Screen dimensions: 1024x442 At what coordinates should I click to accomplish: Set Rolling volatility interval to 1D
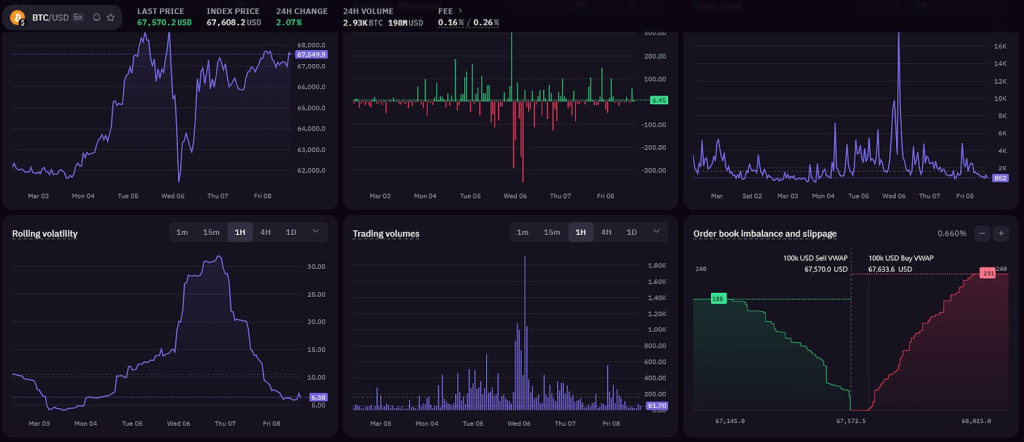[291, 232]
